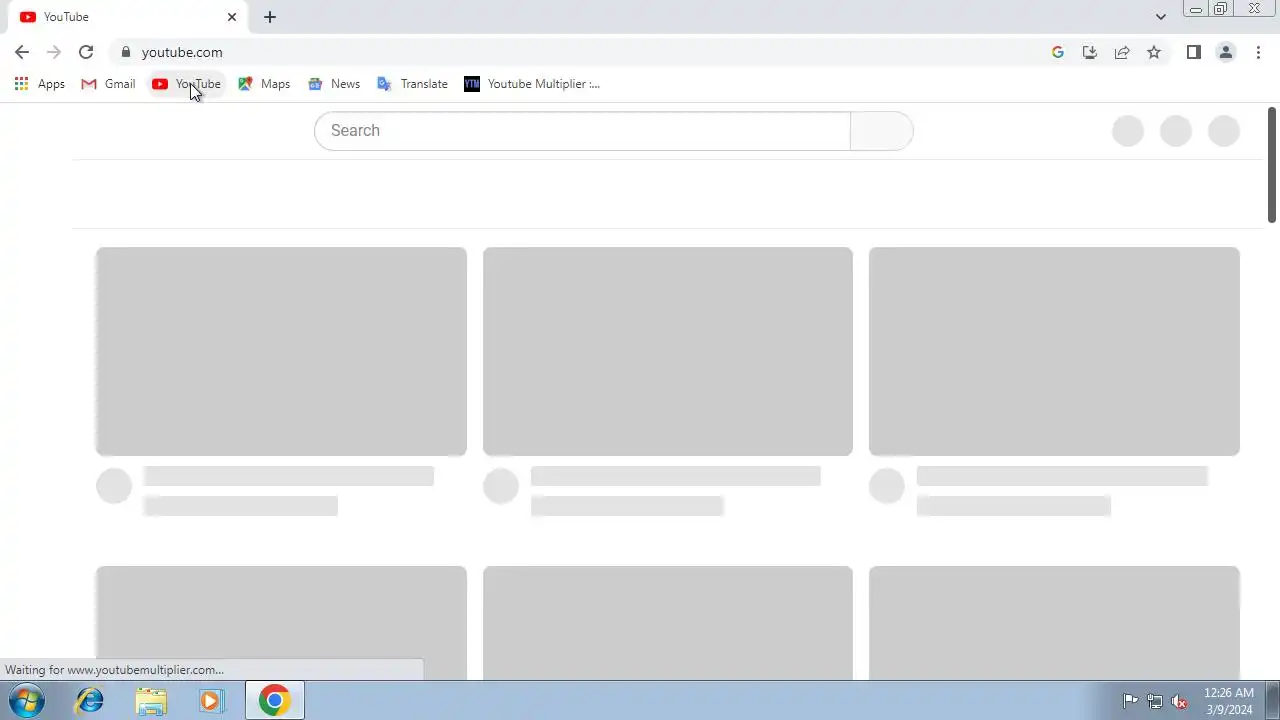Open the clock showing 12:26 AM
The height and width of the screenshot is (720, 1280).
[x=1228, y=701]
